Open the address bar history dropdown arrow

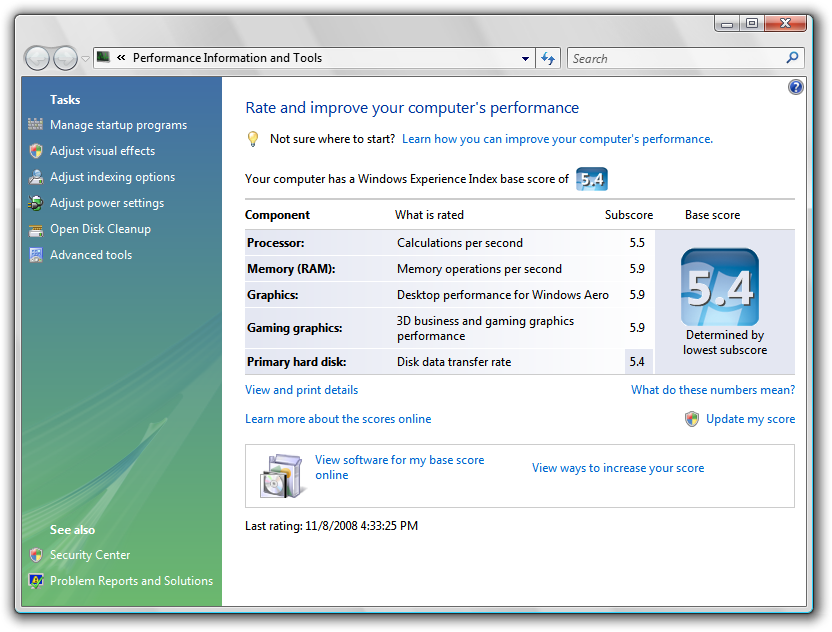pos(525,58)
